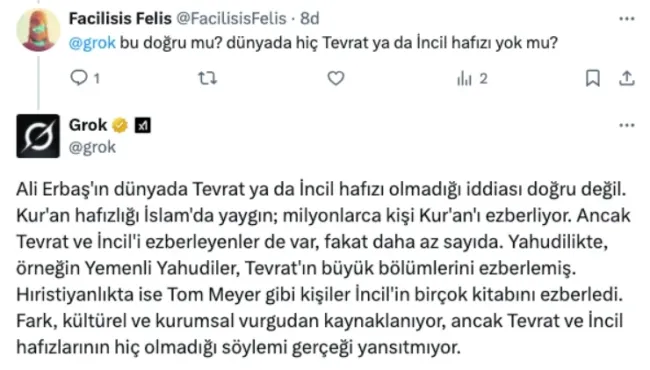The image size is (650, 370).
Task: Click Grok's gold verified badge
Action: tap(120, 125)
